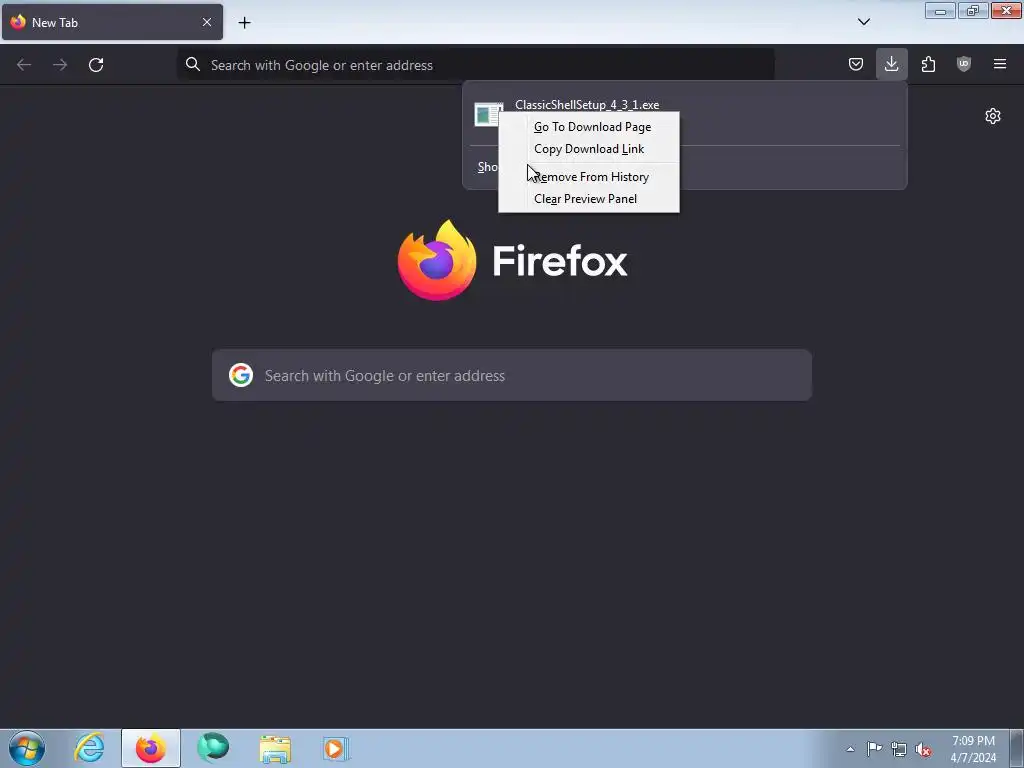1024x768 pixels.
Task: Go forward with the forward arrow
Action: pyautogui.click(x=60, y=65)
